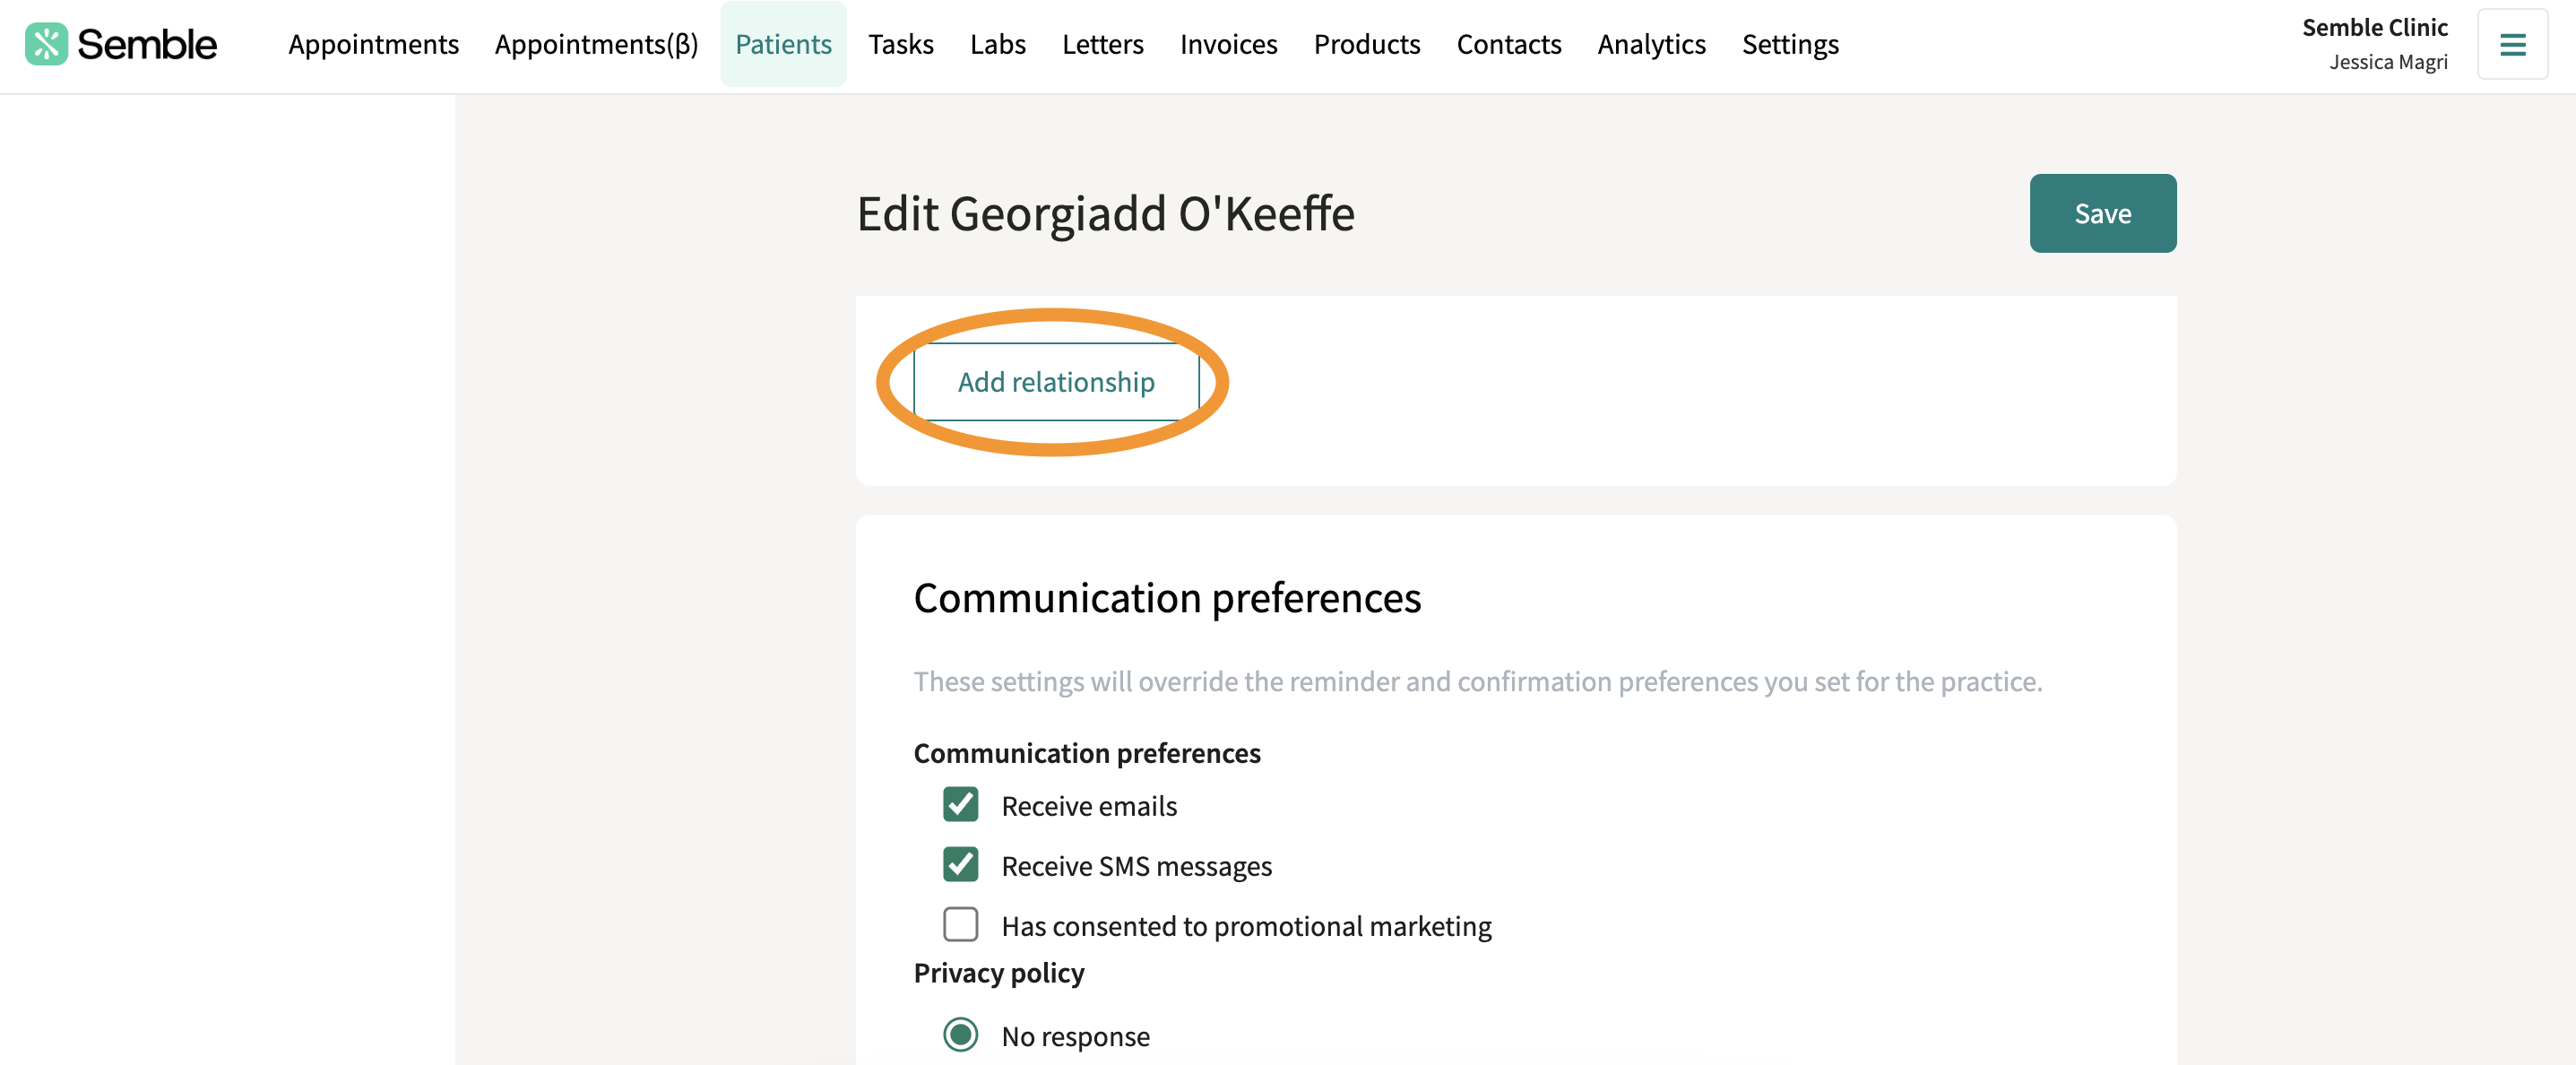Click the Semble logo icon
The height and width of the screenshot is (1065, 2576).
pos(46,44)
